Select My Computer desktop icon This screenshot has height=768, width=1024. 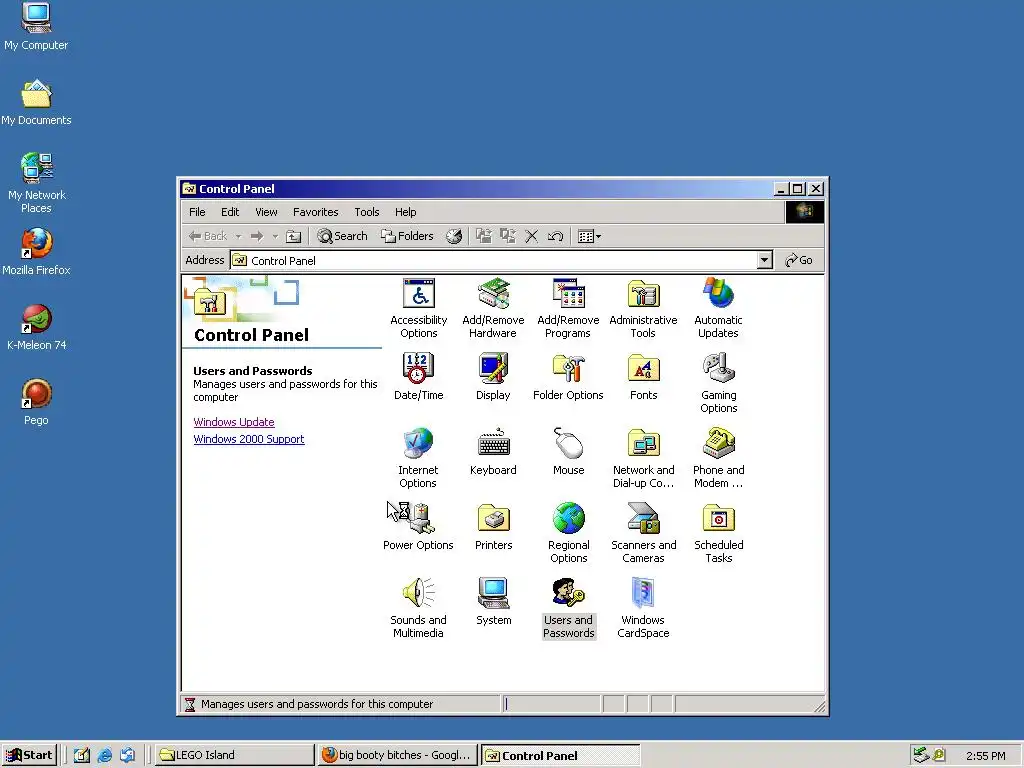(x=36, y=27)
